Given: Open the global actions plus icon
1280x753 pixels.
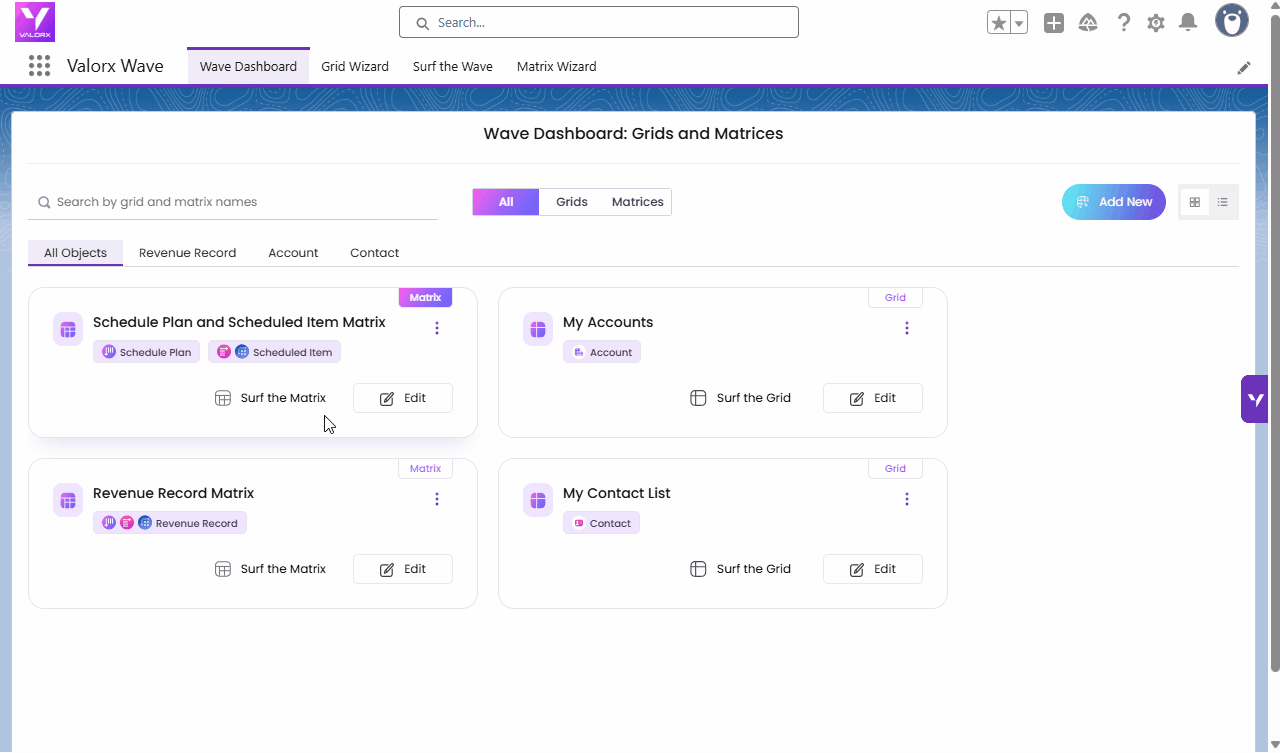Looking at the screenshot, I should click(1054, 23).
